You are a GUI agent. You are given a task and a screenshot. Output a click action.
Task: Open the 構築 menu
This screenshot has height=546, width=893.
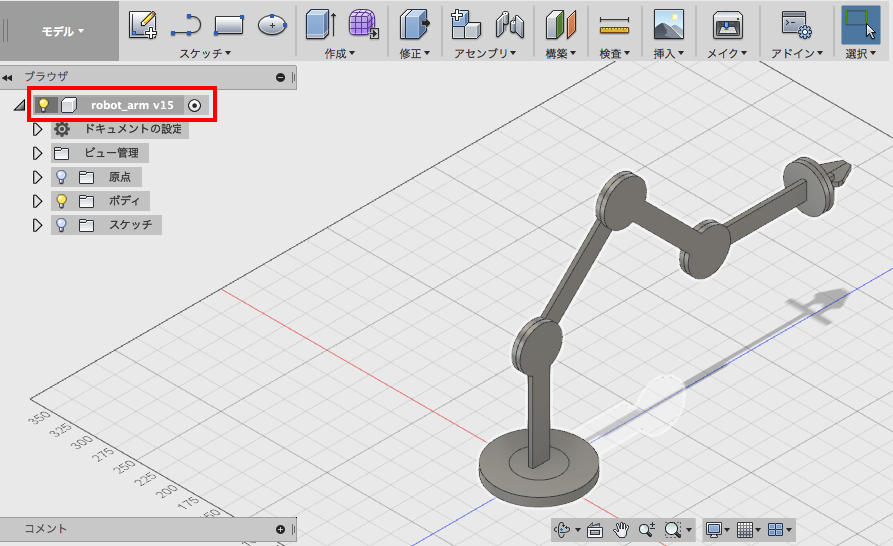[560, 54]
